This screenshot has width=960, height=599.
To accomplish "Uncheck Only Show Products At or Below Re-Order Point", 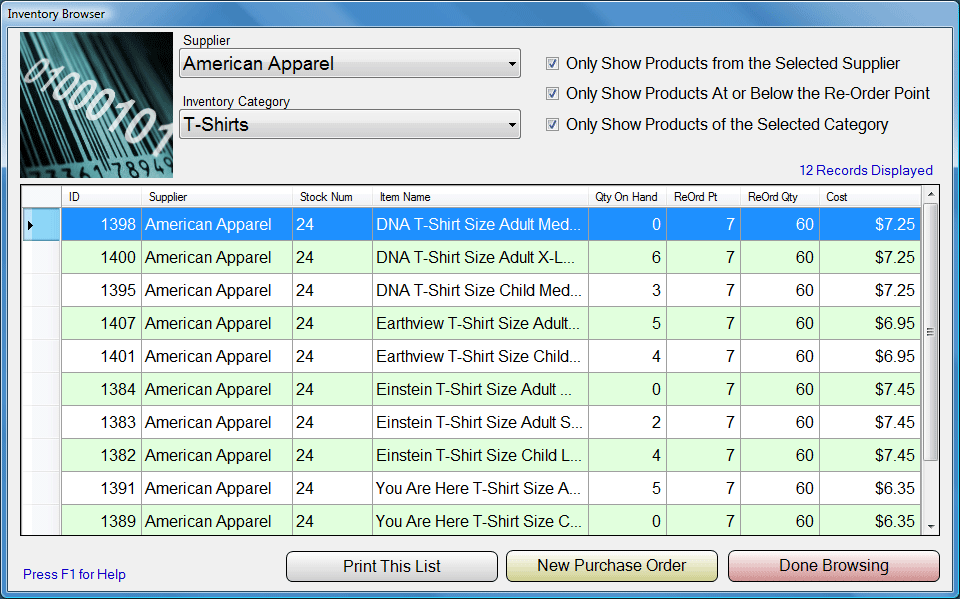I will click(553, 94).
